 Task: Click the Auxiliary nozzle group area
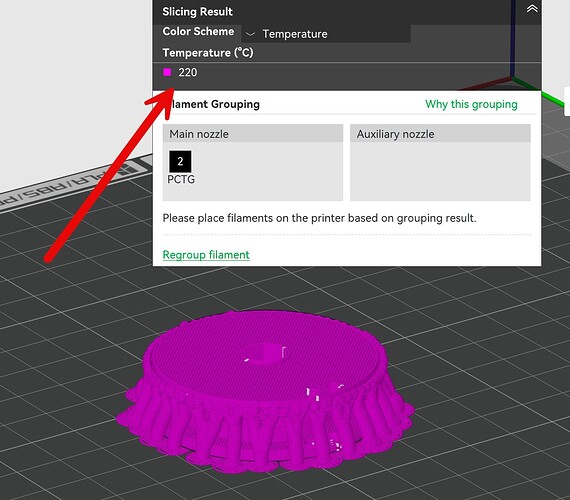440,163
